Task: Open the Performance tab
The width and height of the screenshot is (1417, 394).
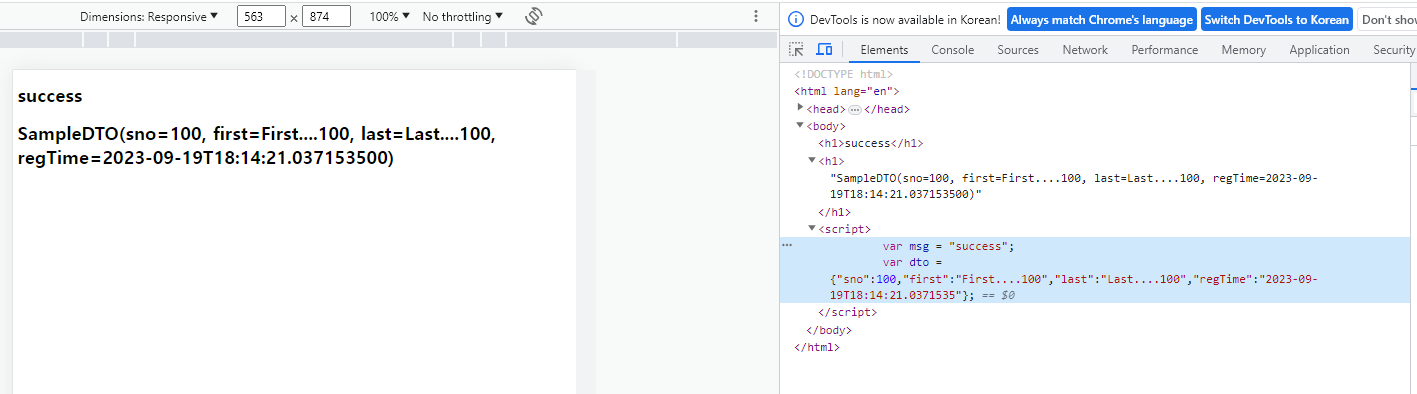Action: point(1165,49)
